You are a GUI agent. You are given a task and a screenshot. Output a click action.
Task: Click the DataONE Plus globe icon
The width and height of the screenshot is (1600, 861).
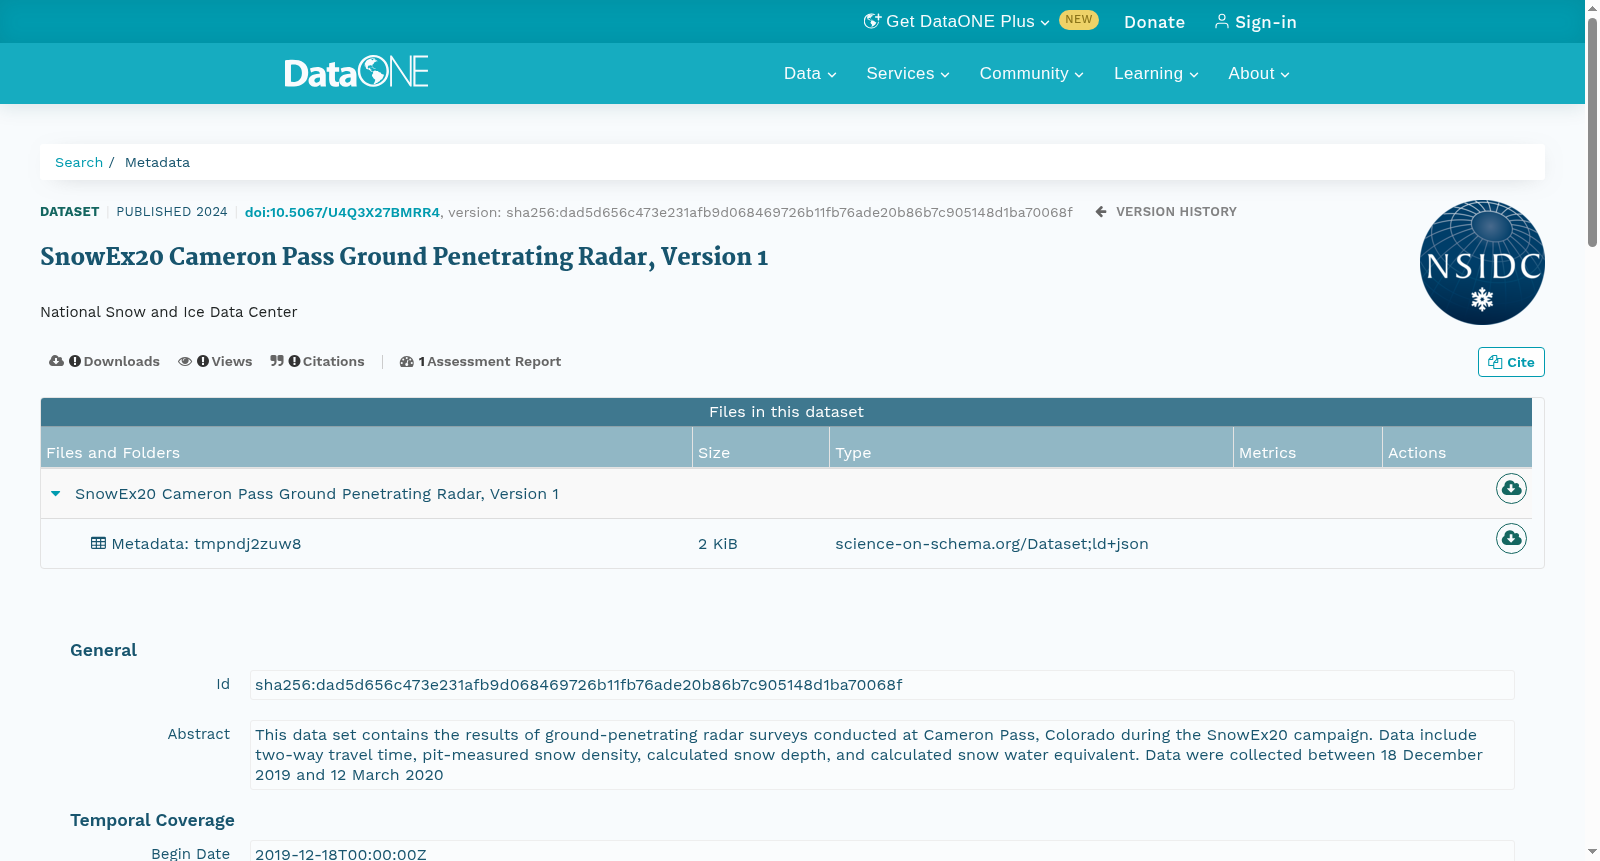[x=872, y=21]
